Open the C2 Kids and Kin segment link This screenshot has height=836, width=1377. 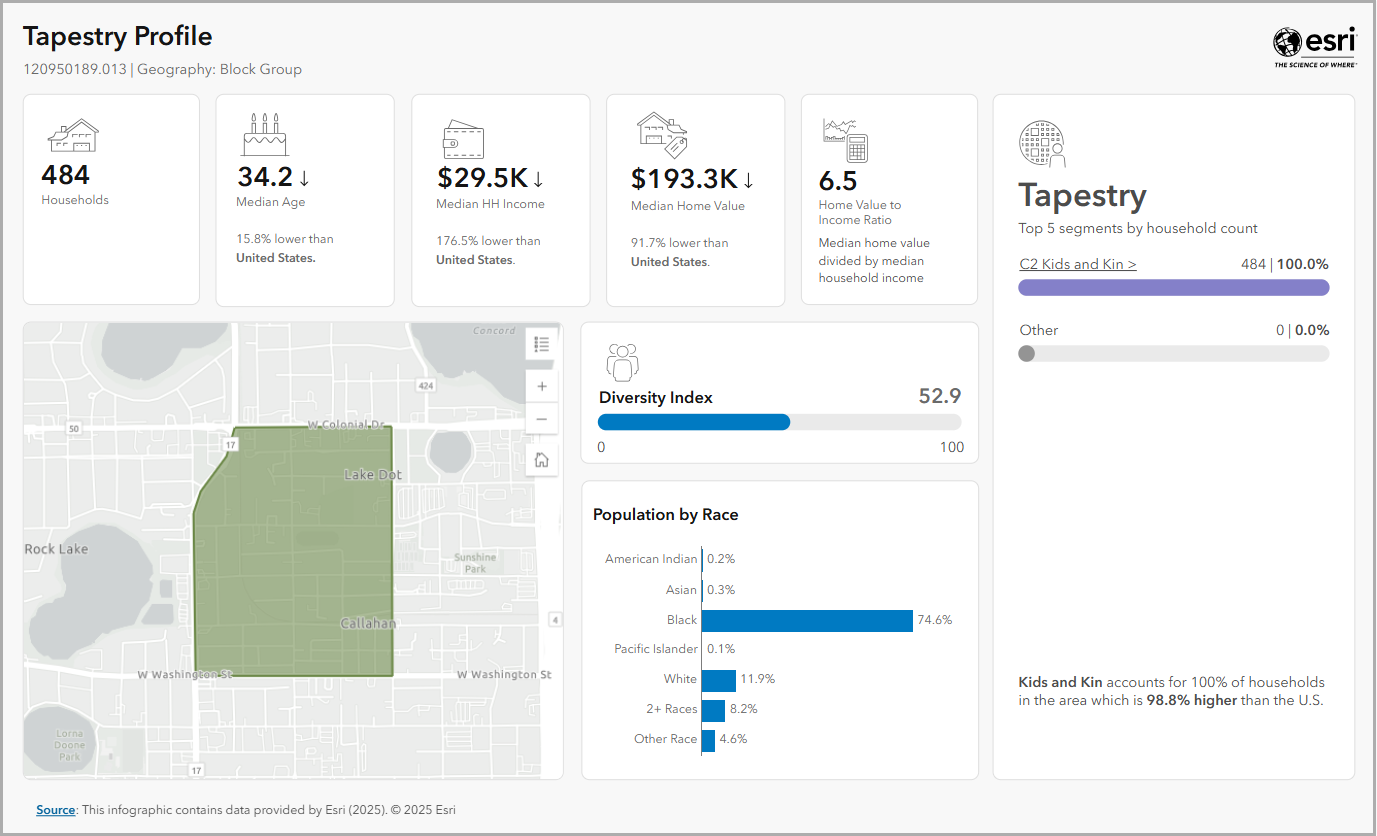click(x=1077, y=265)
